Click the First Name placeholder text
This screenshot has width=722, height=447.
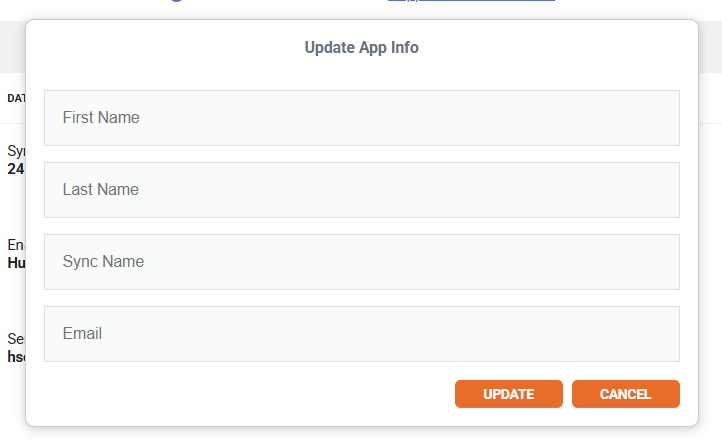[101, 117]
